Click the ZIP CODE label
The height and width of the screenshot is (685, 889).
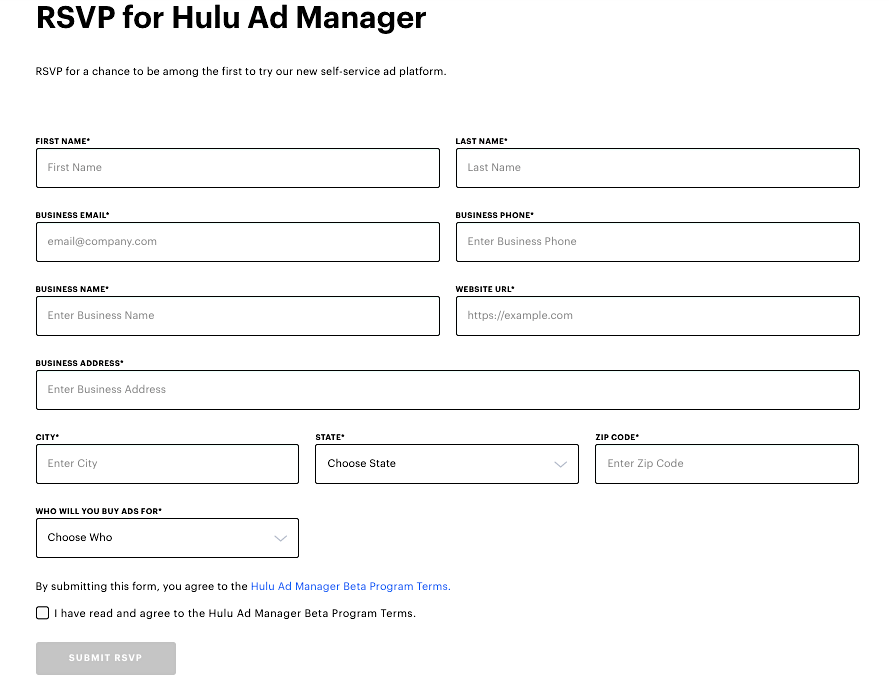[617, 437]
